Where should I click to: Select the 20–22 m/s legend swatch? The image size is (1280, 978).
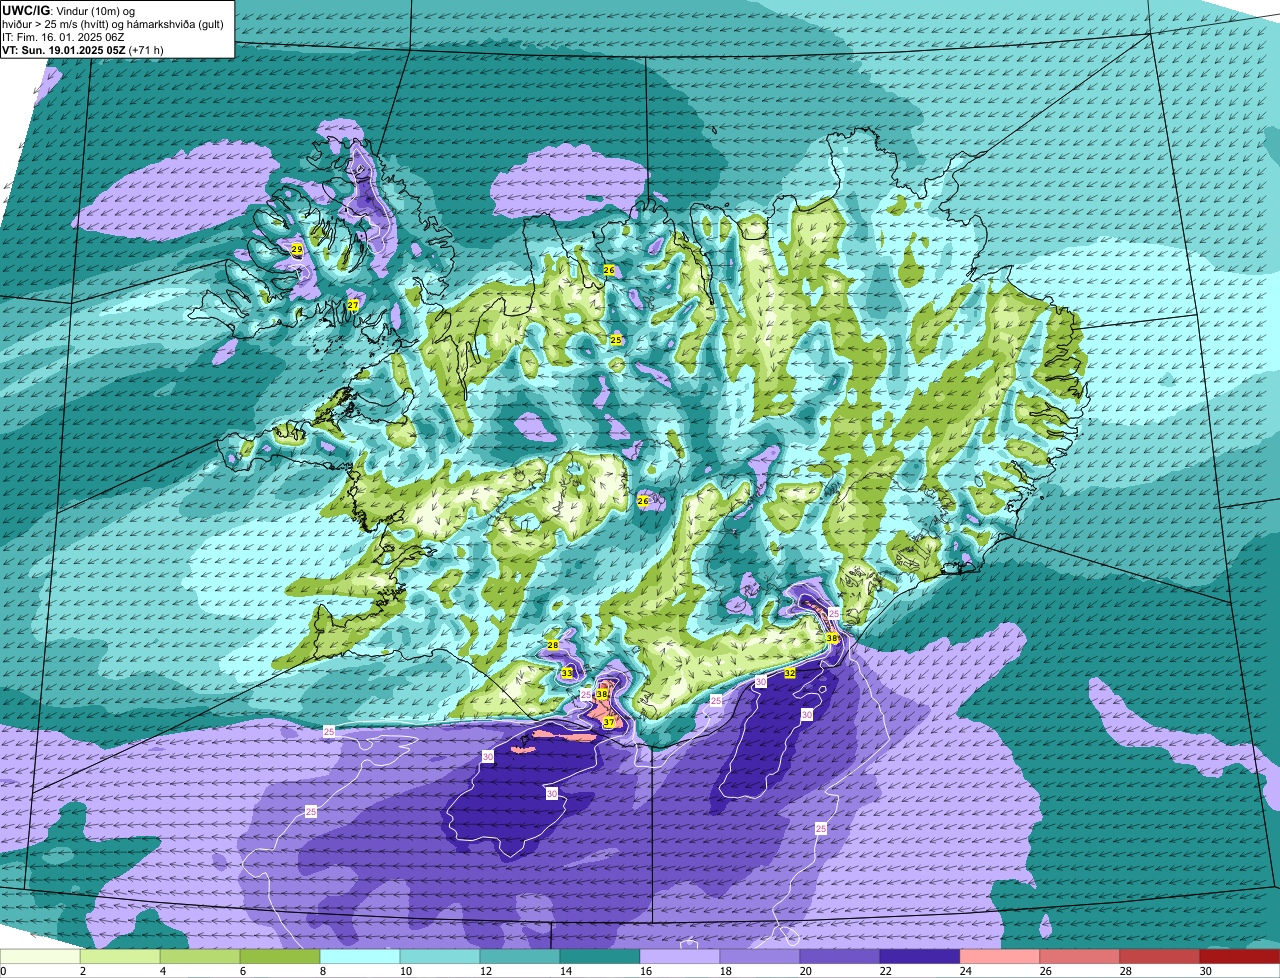click(840, 956)
